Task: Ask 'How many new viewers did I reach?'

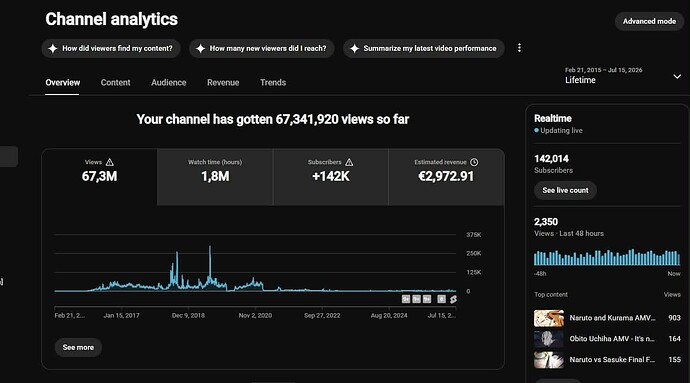Action: [262, 48]
